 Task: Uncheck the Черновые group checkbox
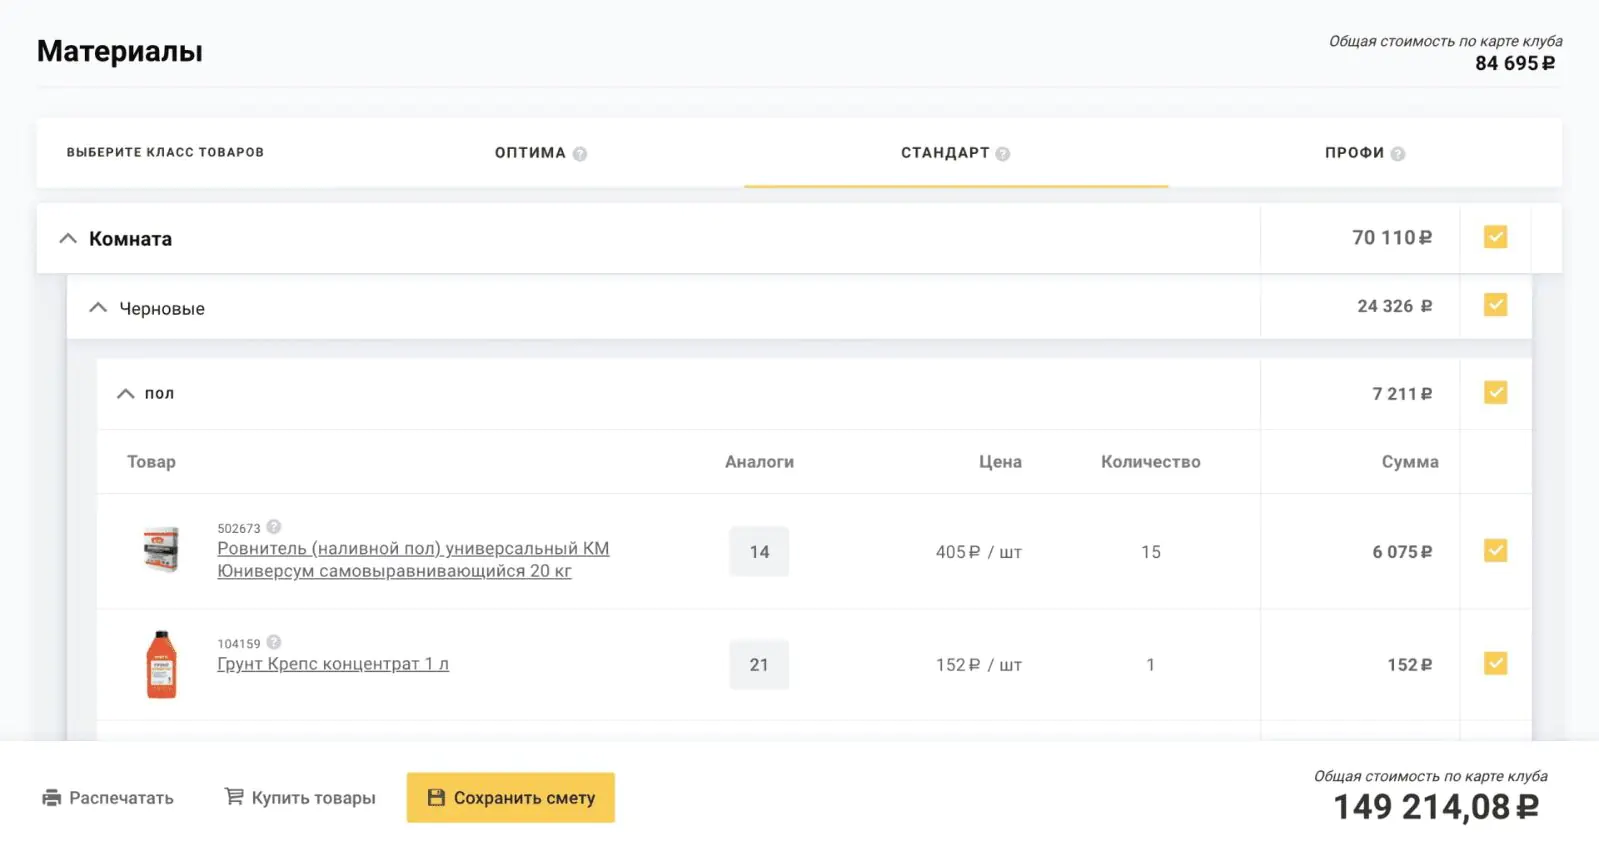pos(1495,305)
